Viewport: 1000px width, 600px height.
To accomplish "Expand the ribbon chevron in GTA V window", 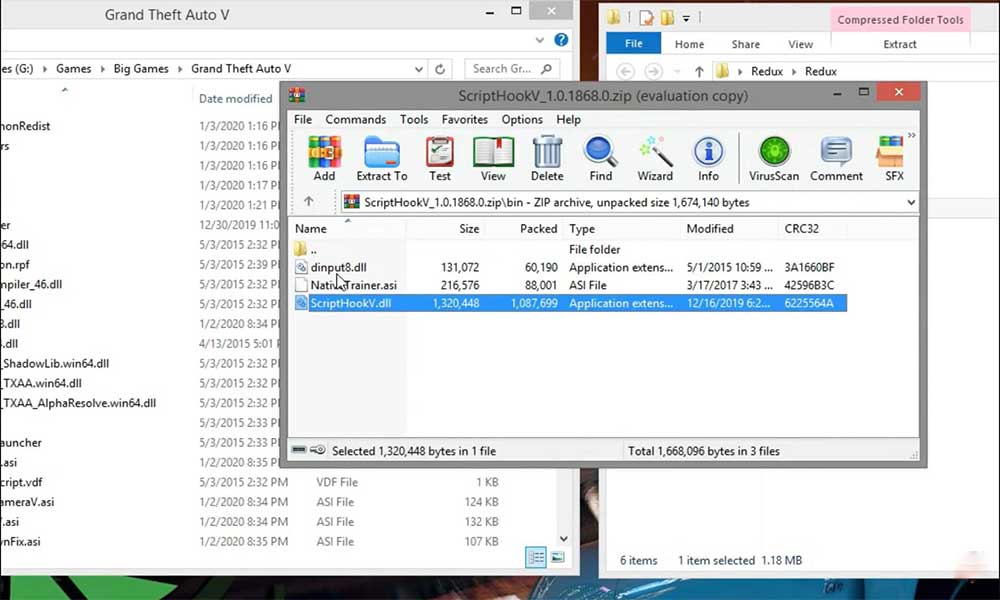I will (540, 40).
